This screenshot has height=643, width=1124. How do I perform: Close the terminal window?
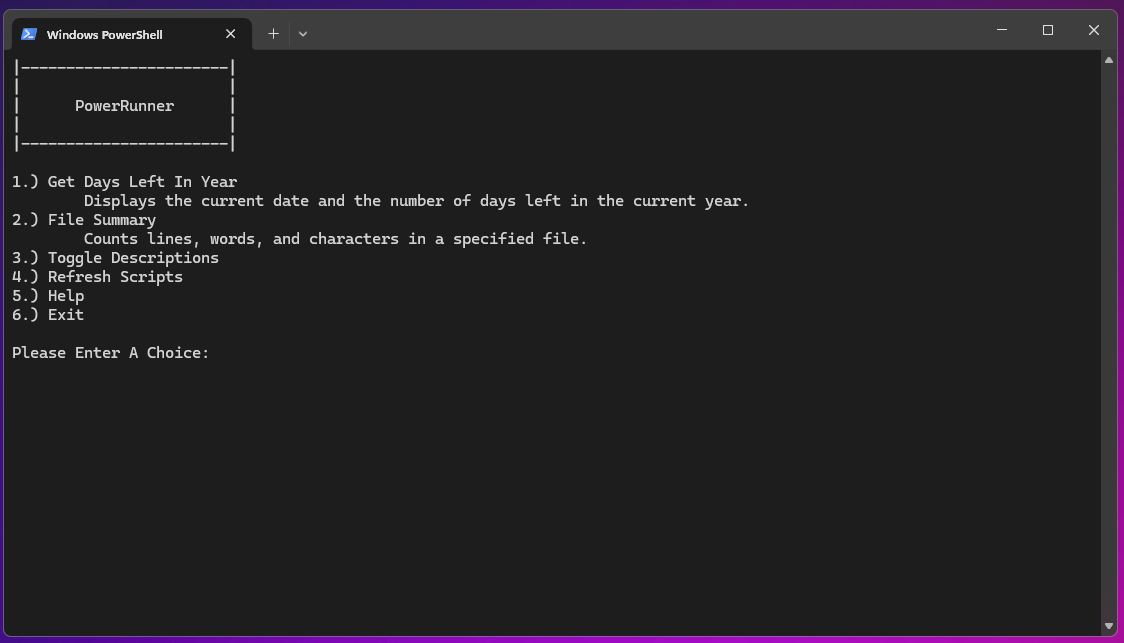(x=1094, y=30)
